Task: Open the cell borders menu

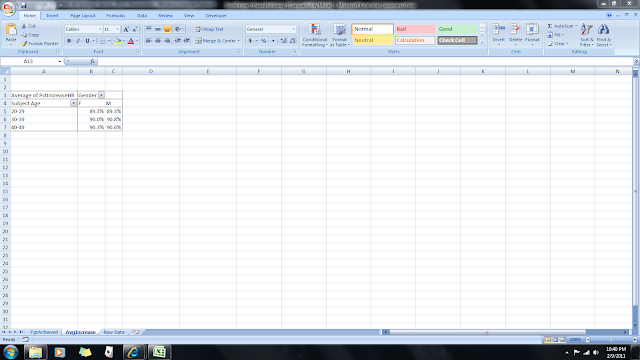Action: (x=105, y=41)
